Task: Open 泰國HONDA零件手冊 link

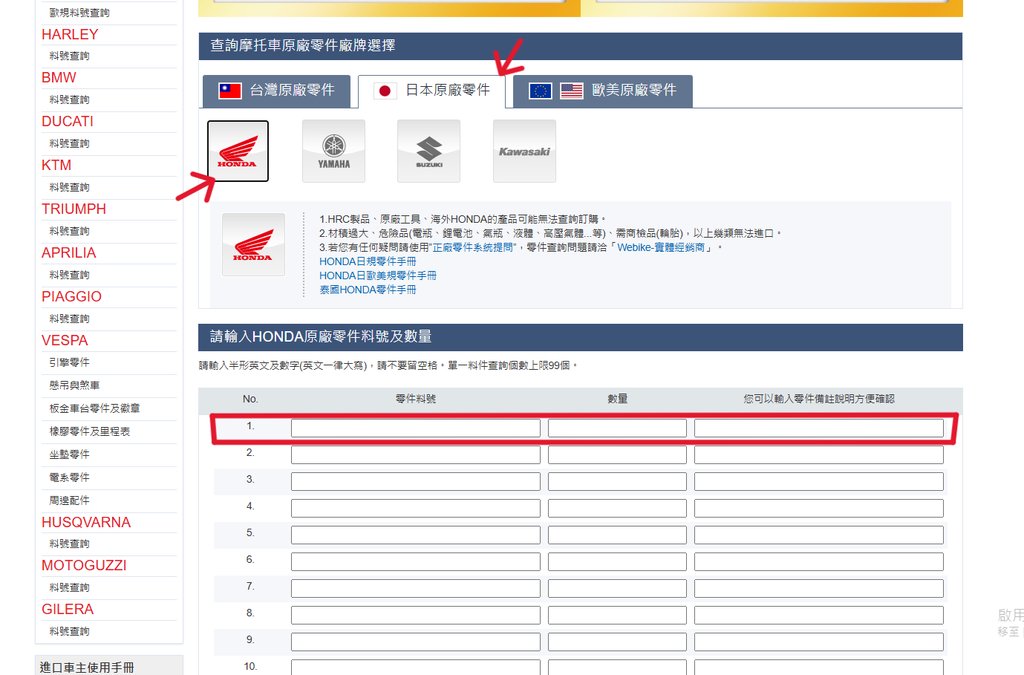Action: click(368, 289)
